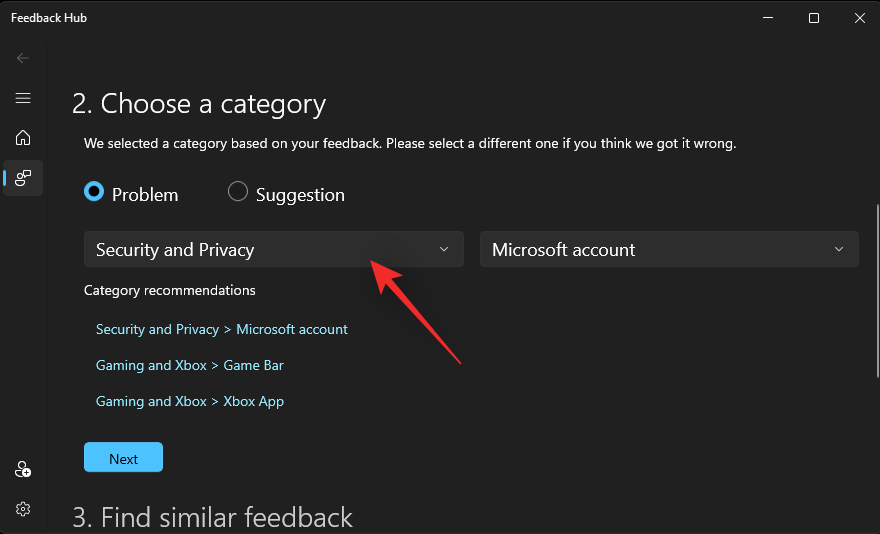The image size is (880, 534).
Task: Go to the Home icon
Action: [x=23, y=138]
